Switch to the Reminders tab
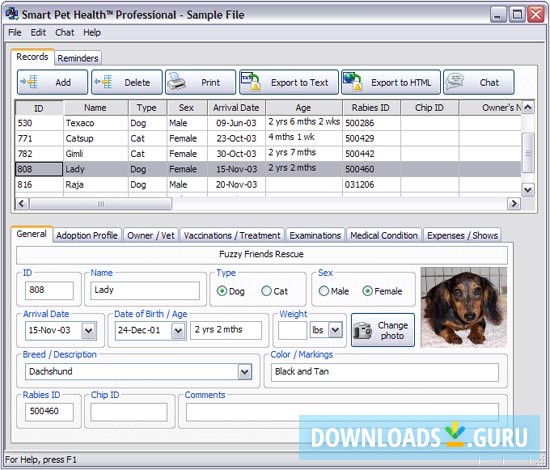Screen dimensions: 550x470 coord(78,58)
